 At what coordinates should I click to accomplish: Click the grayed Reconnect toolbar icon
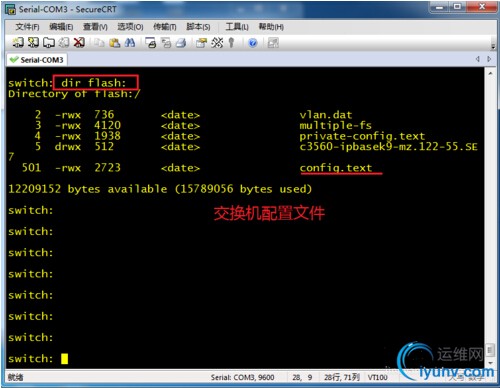pyautogui.click(x=64, y=42)
